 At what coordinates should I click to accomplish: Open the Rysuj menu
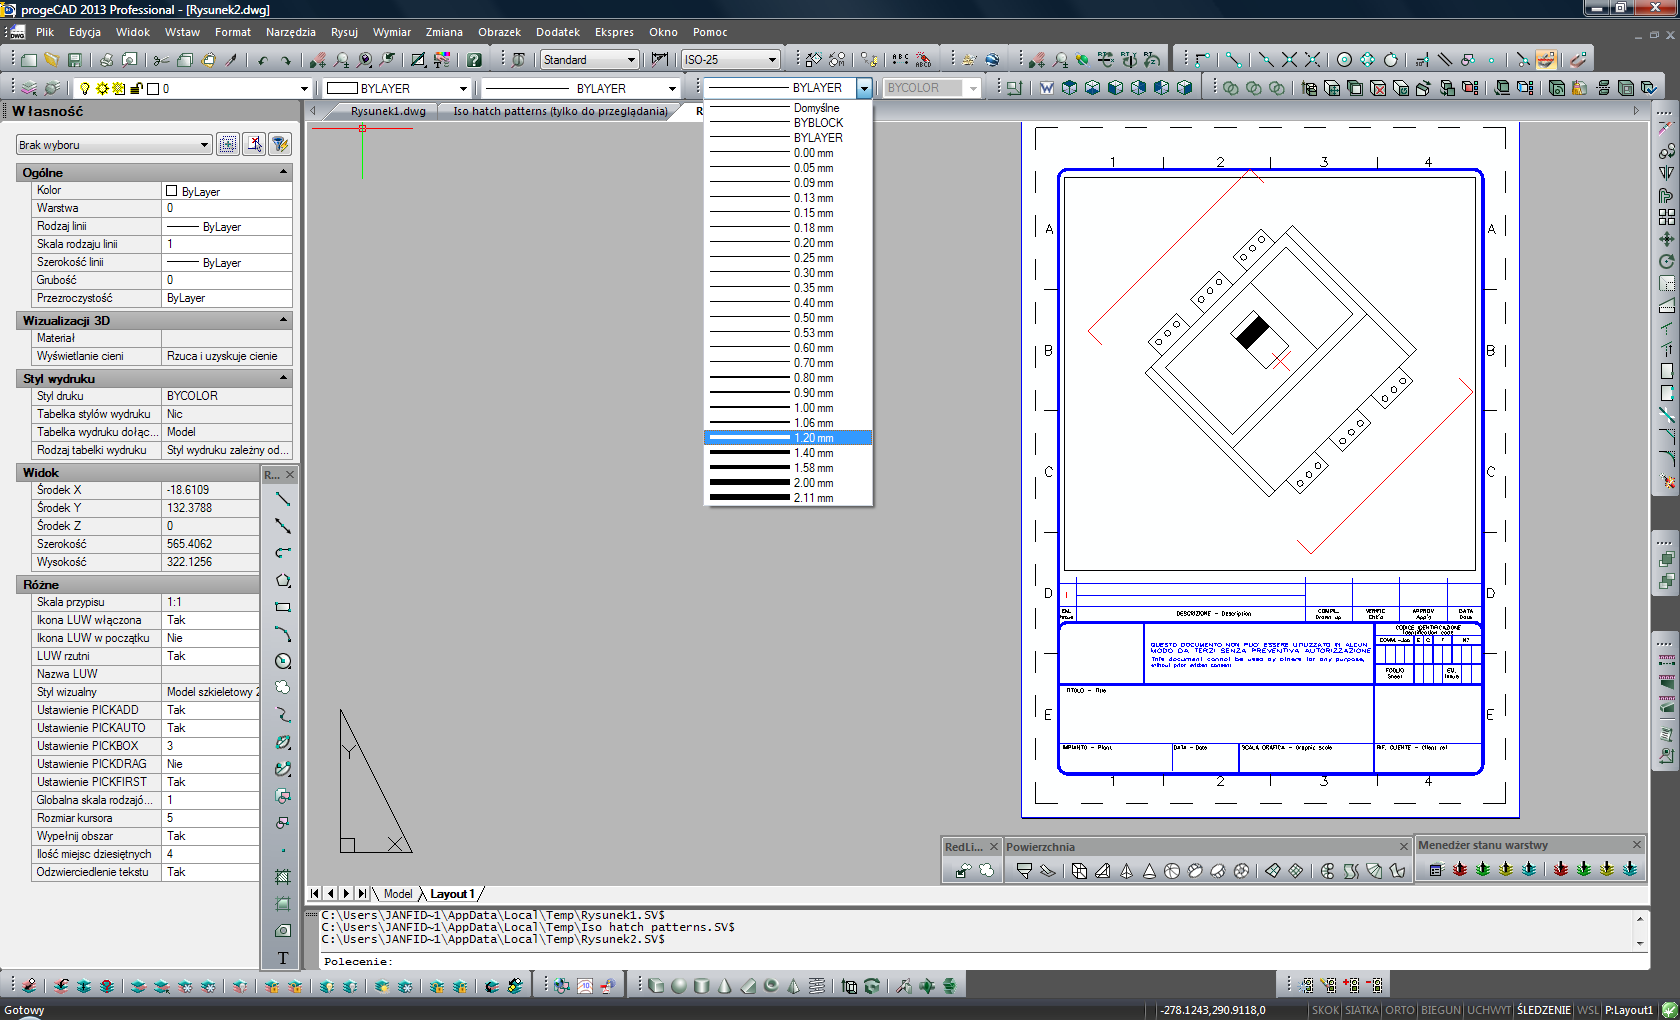pyautogui.click(x=344, y=32)
